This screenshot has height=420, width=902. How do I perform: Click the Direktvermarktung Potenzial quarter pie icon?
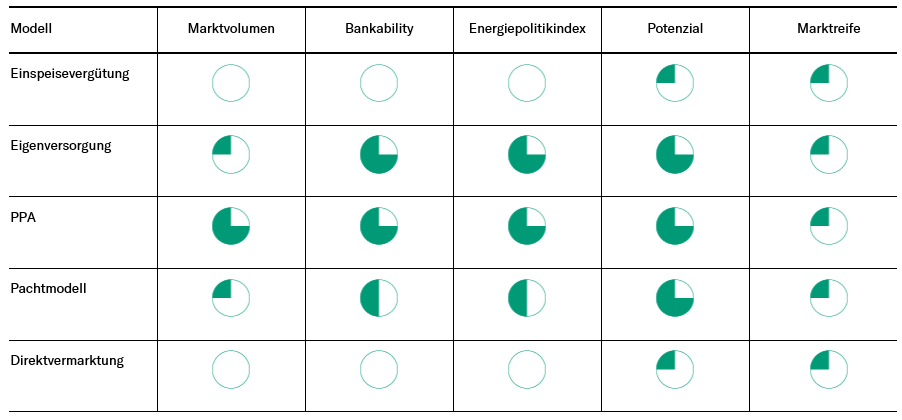(675, 369)
